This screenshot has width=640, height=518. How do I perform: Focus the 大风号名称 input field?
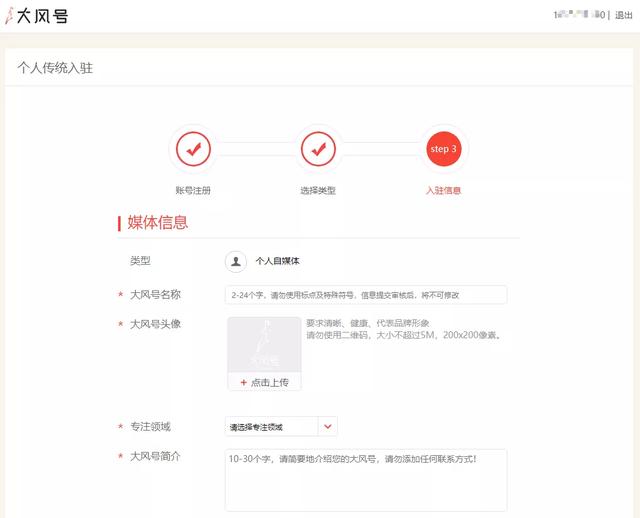pyautogui.click(x=366, y=295)
